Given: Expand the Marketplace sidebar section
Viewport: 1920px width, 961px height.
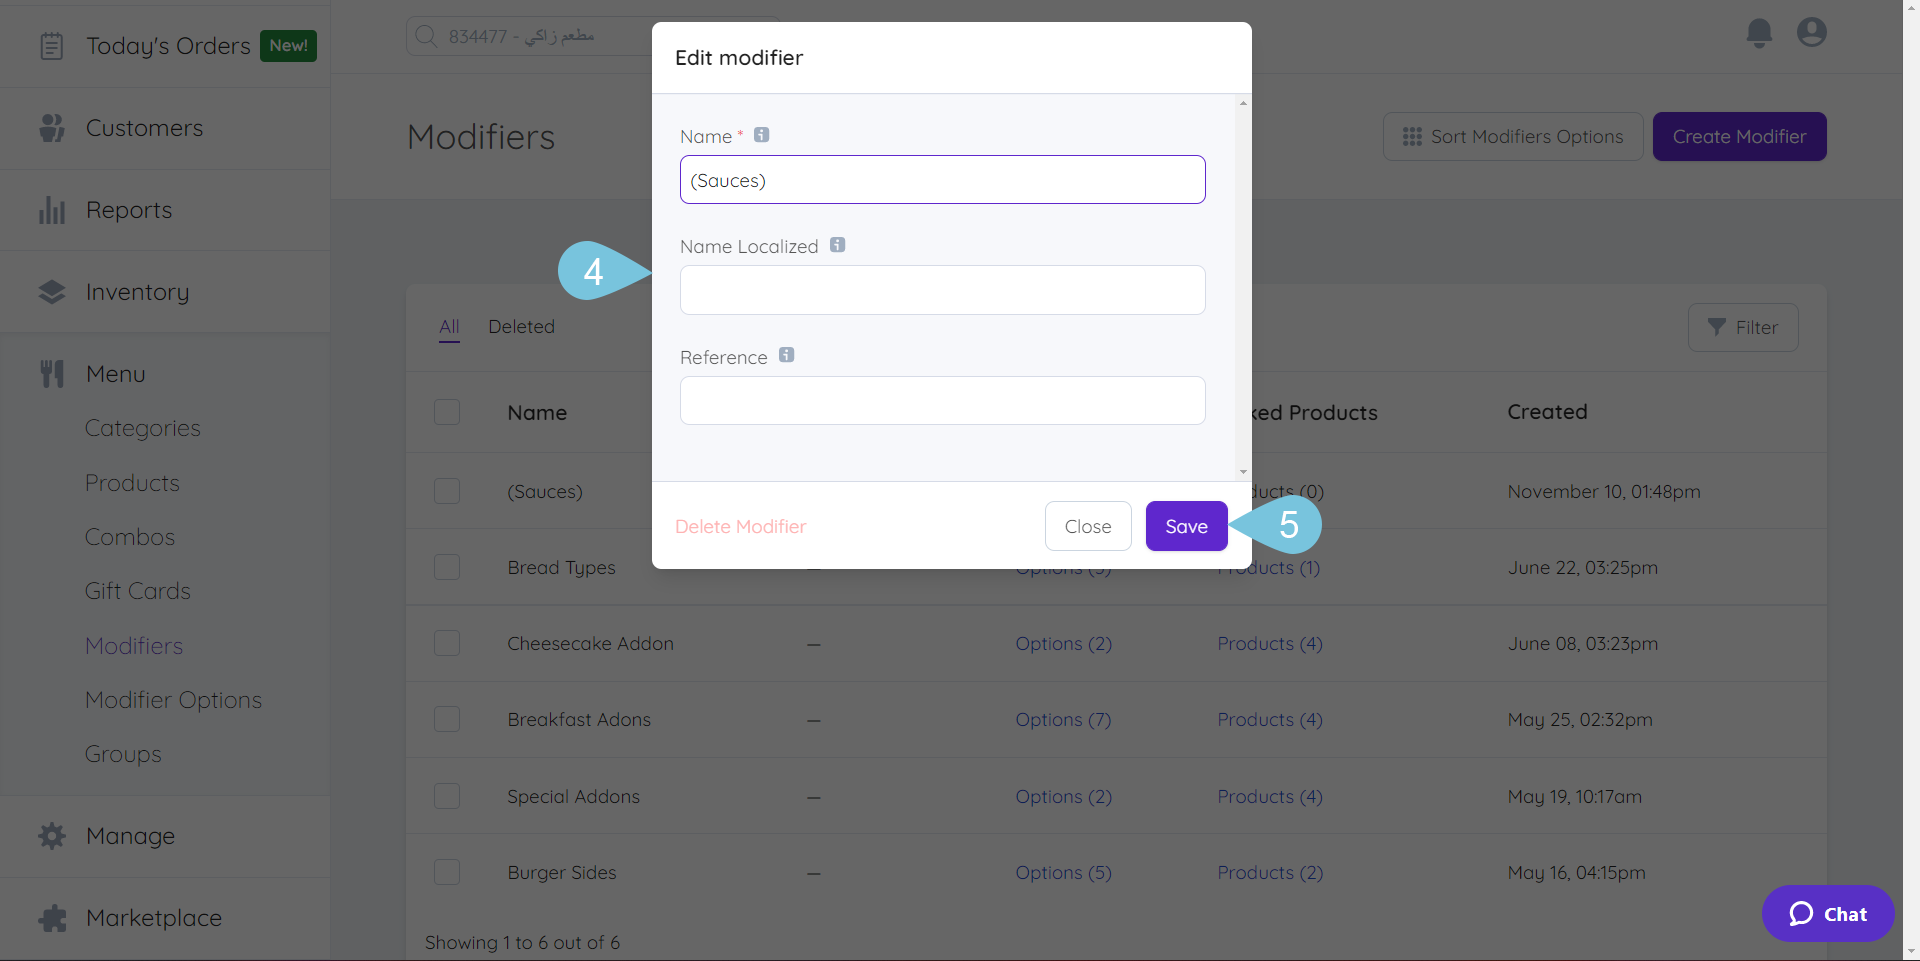Looking at the screenshot, I should 154,917.
